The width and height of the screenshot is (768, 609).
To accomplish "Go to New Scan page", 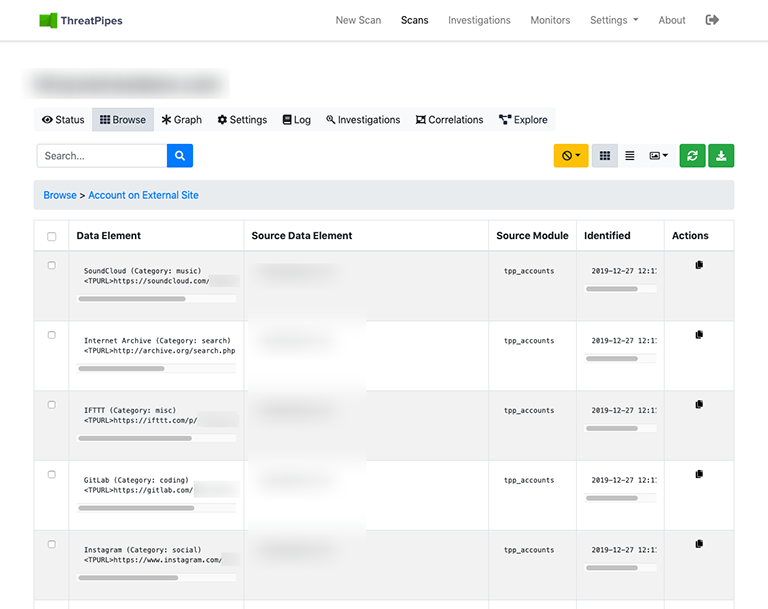I will click(358, 20).
